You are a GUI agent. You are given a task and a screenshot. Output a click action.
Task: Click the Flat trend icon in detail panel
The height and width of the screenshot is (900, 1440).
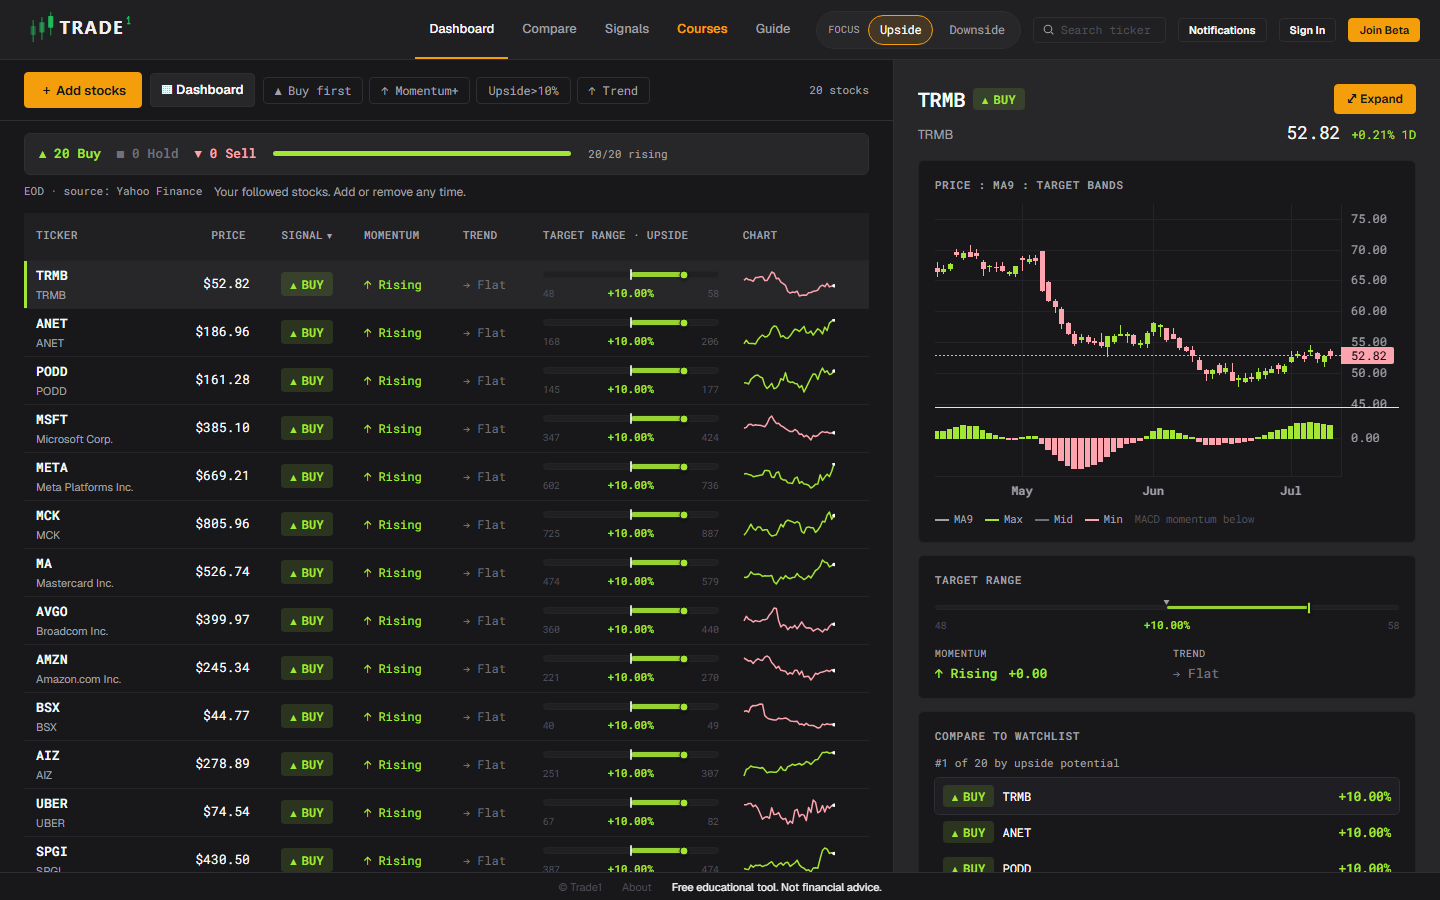pyautogui.click(x=1177, y=674)
